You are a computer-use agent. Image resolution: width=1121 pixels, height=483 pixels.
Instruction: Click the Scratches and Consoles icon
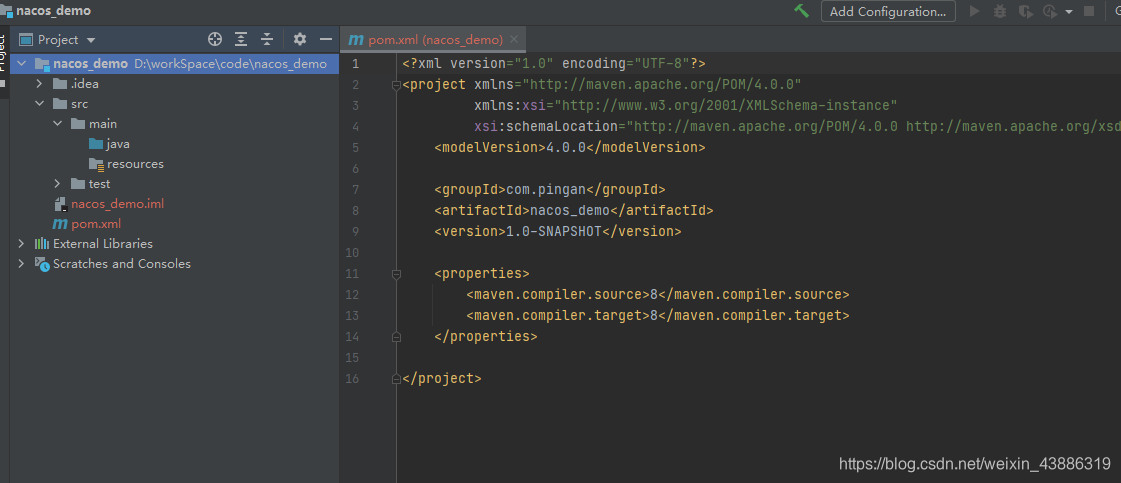42,264
